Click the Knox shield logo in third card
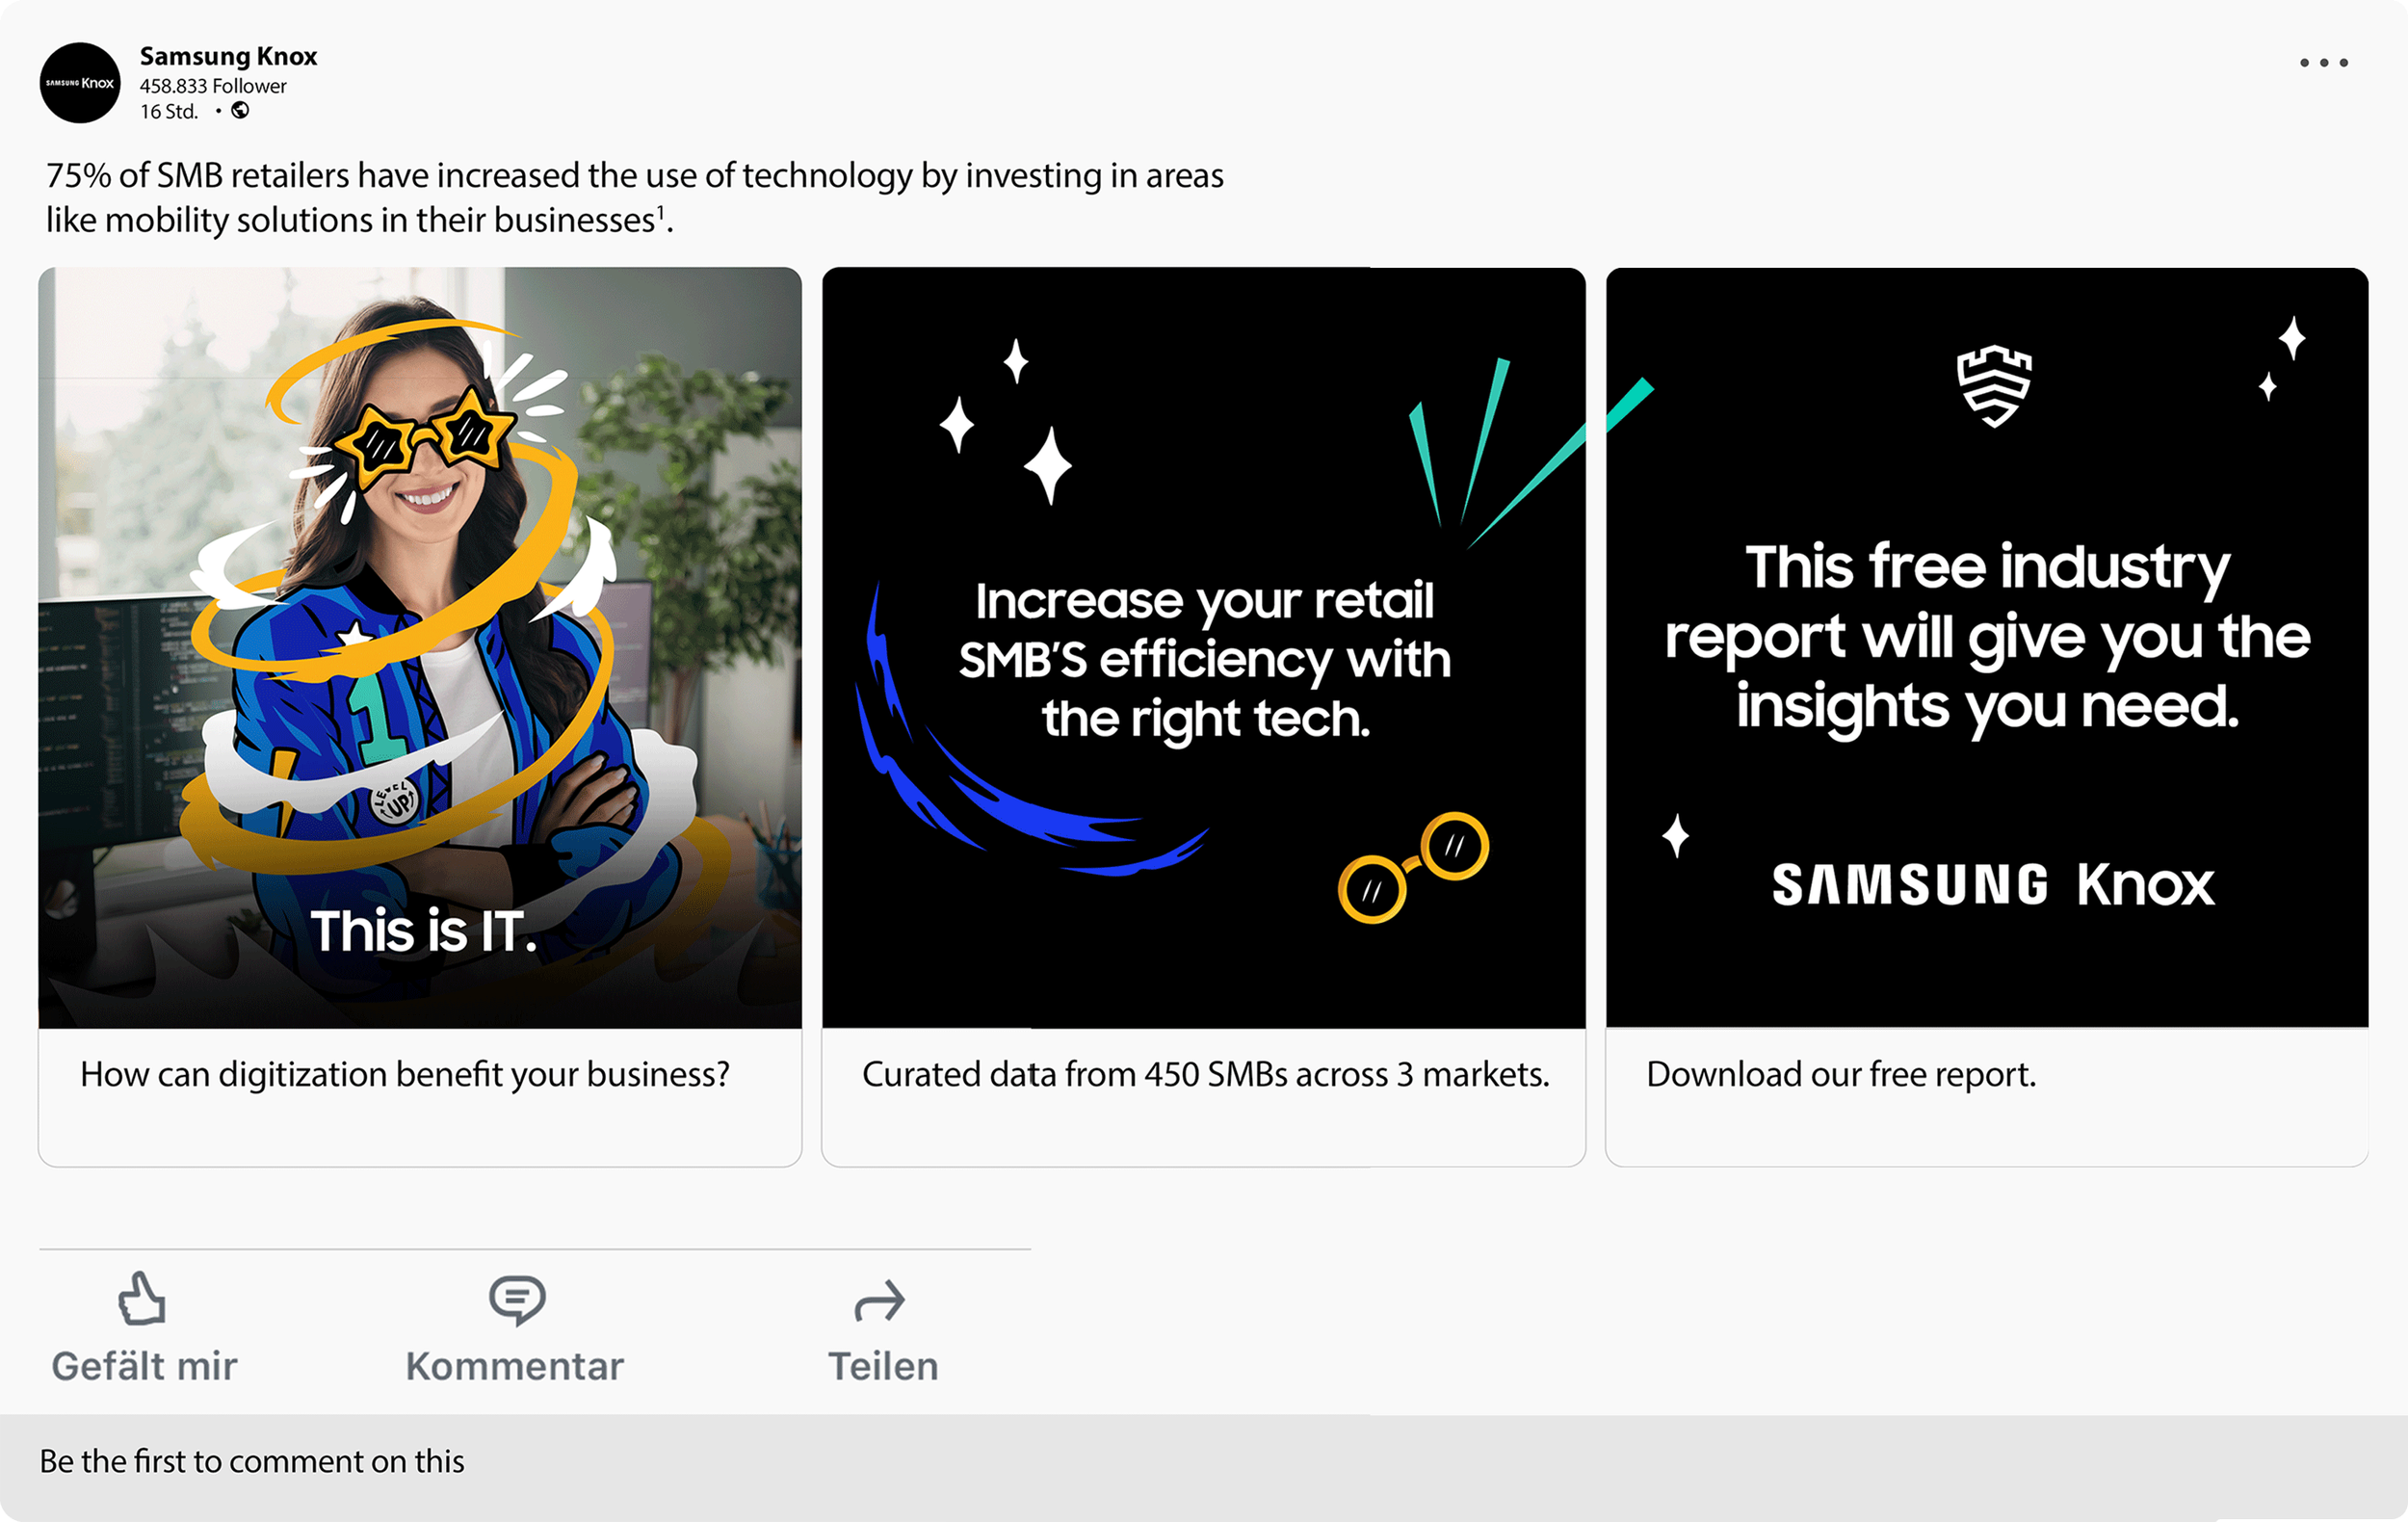Image resolution: width=2408 pixels, height=1522 pixels. [1994, 386]
